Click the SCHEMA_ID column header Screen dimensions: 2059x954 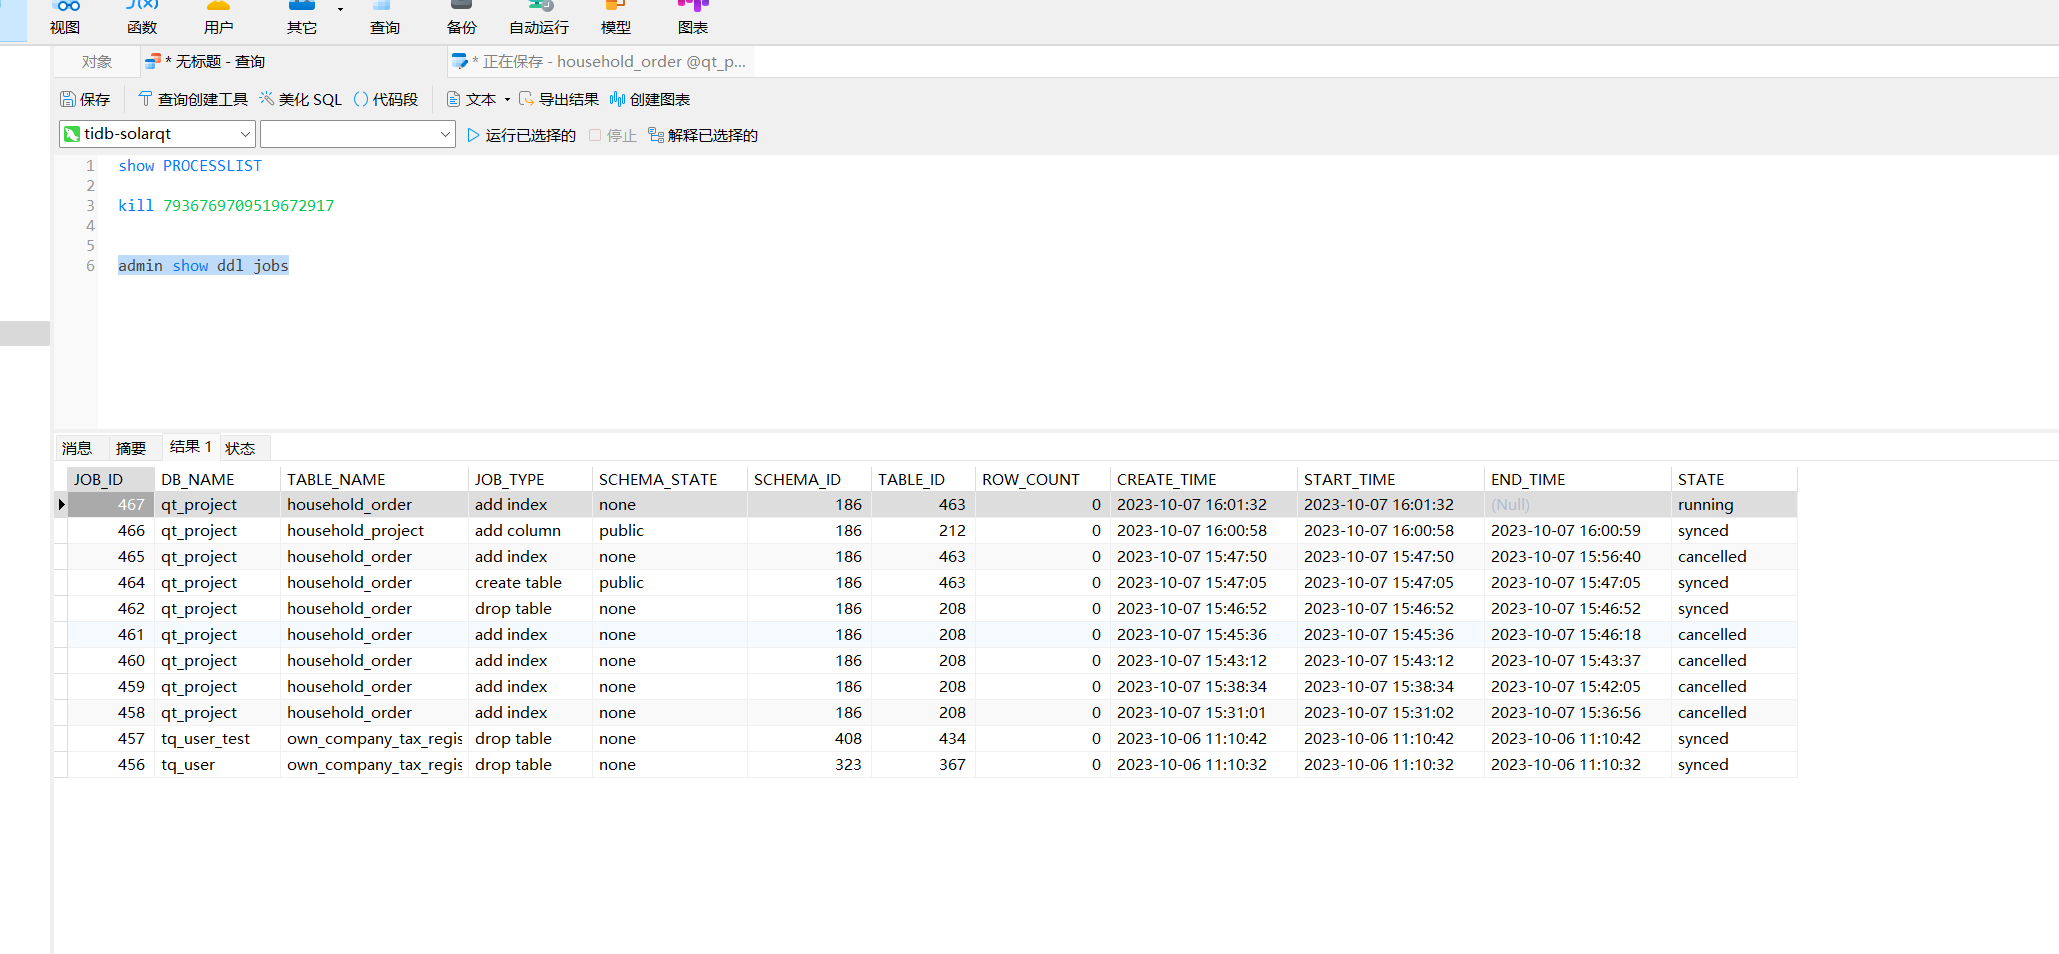click(x=809, y=479)
